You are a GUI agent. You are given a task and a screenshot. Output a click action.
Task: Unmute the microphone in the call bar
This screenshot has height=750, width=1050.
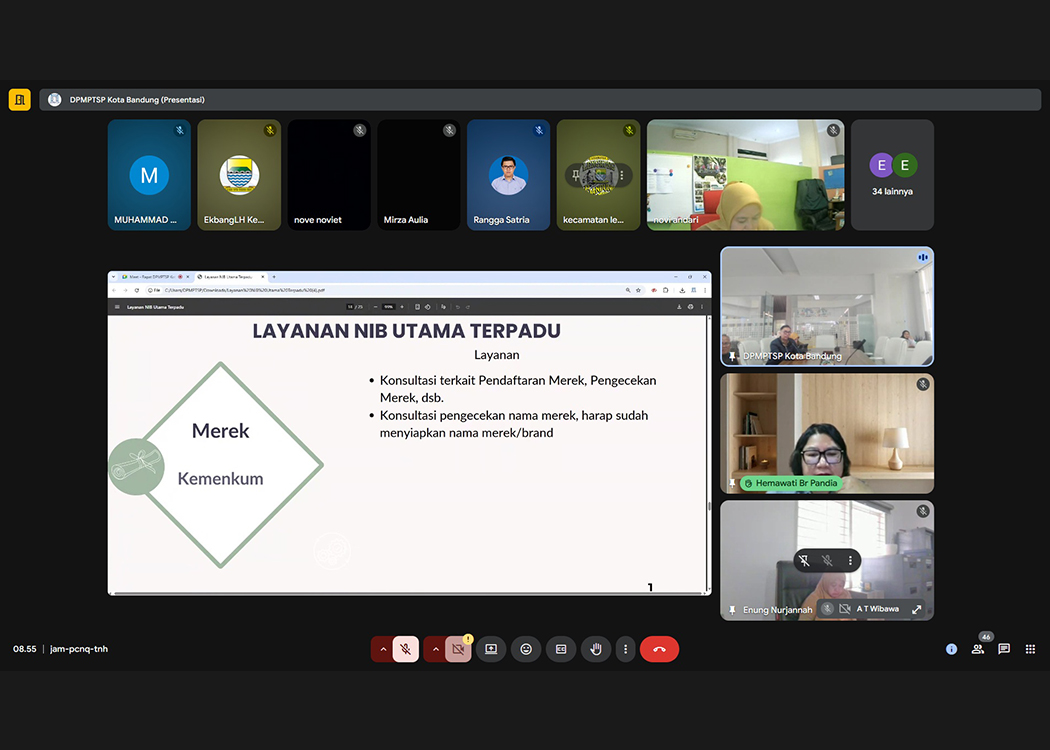[x=406, y=649]
